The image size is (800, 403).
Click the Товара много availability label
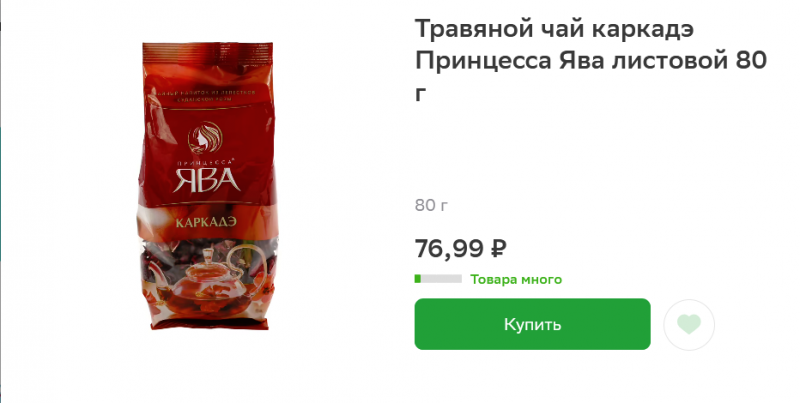pyautogui.click(x=516, y=280)
